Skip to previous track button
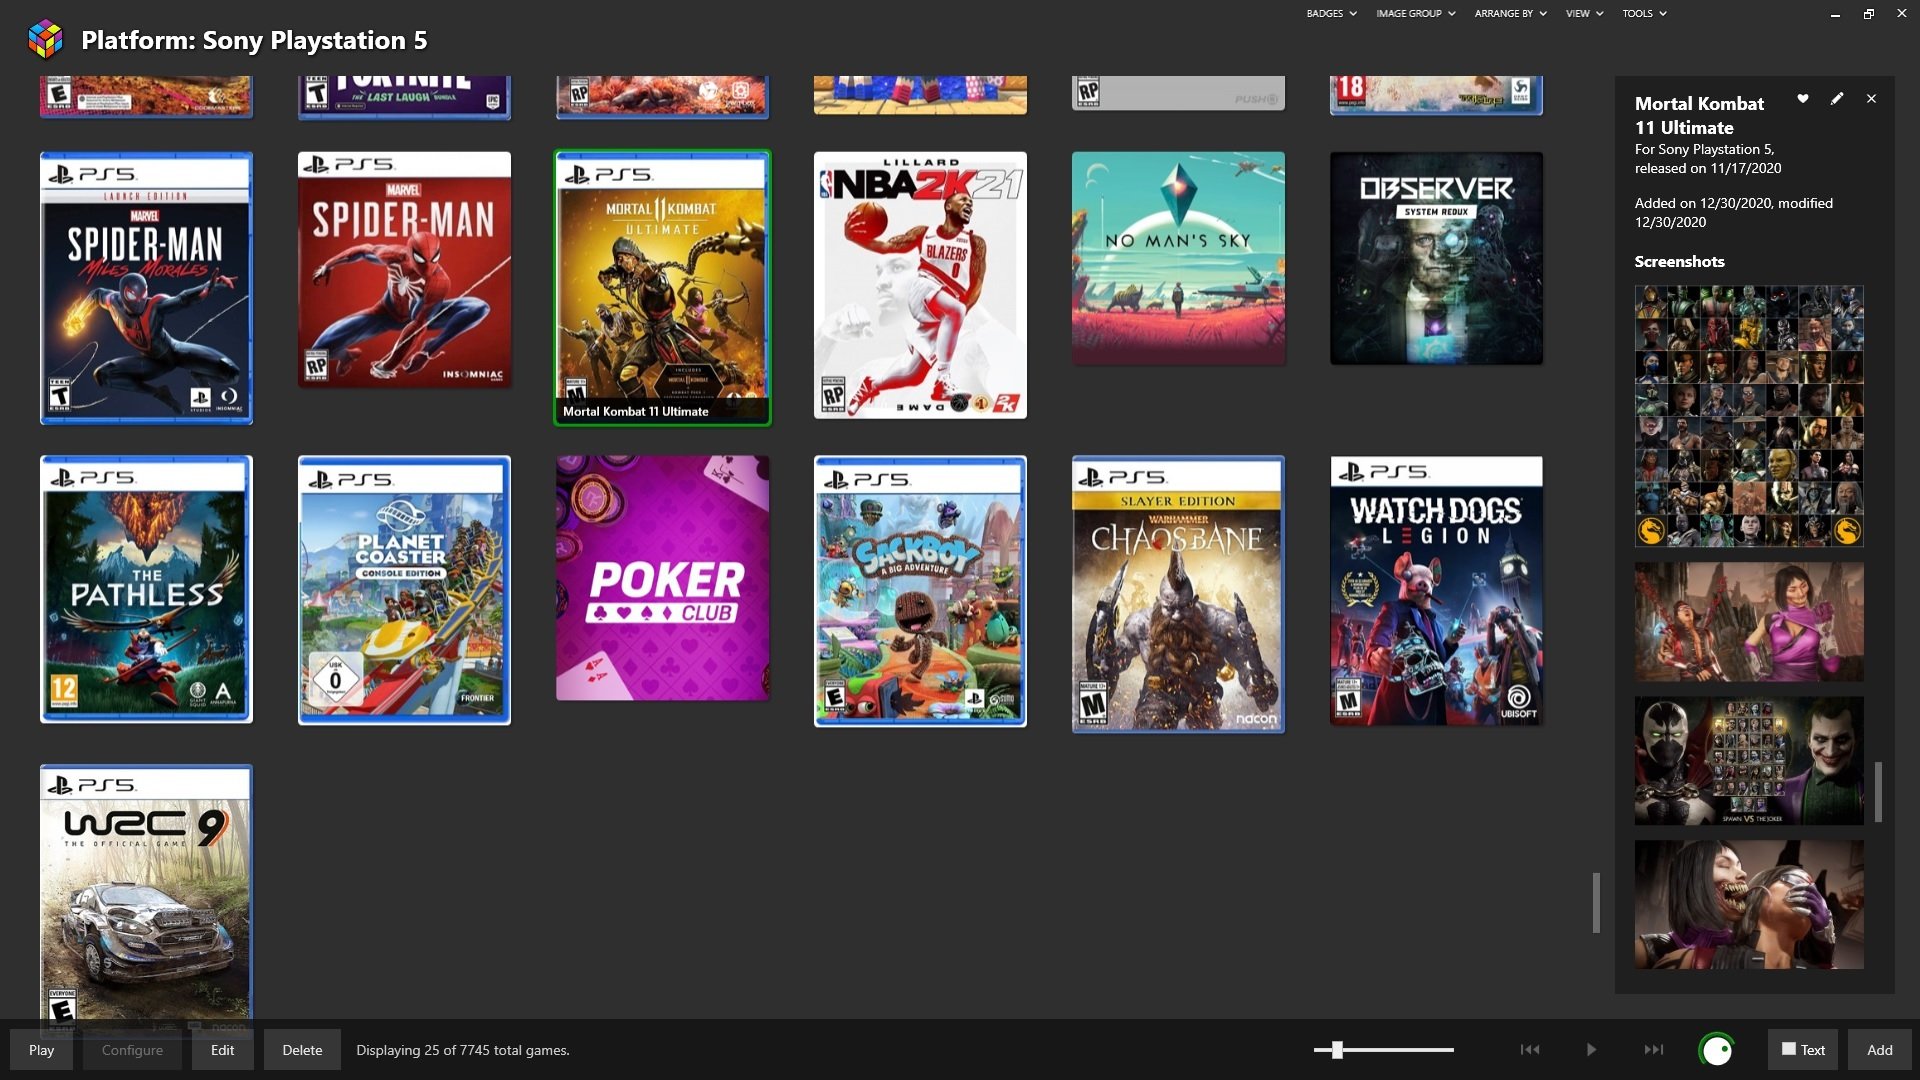The width and height of the screenshot is (1920, 1080). coord(1530,1050)
